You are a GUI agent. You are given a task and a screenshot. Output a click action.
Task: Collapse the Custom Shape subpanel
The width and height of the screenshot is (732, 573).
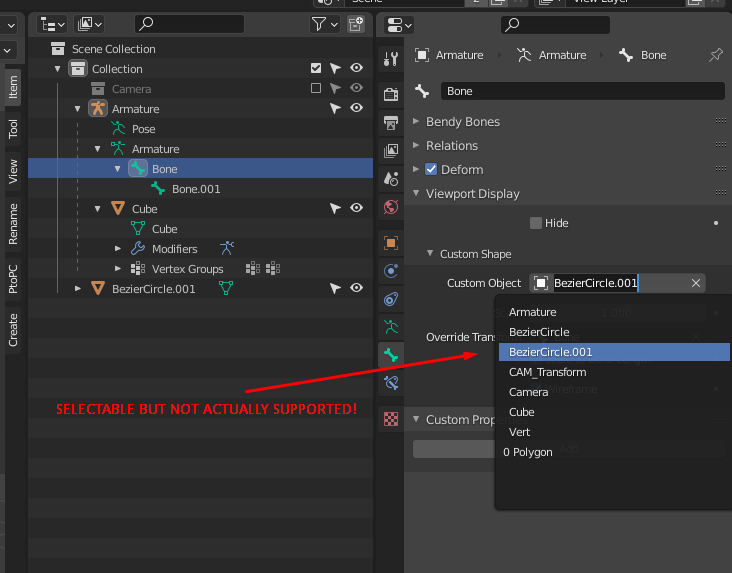pos(430,253)
